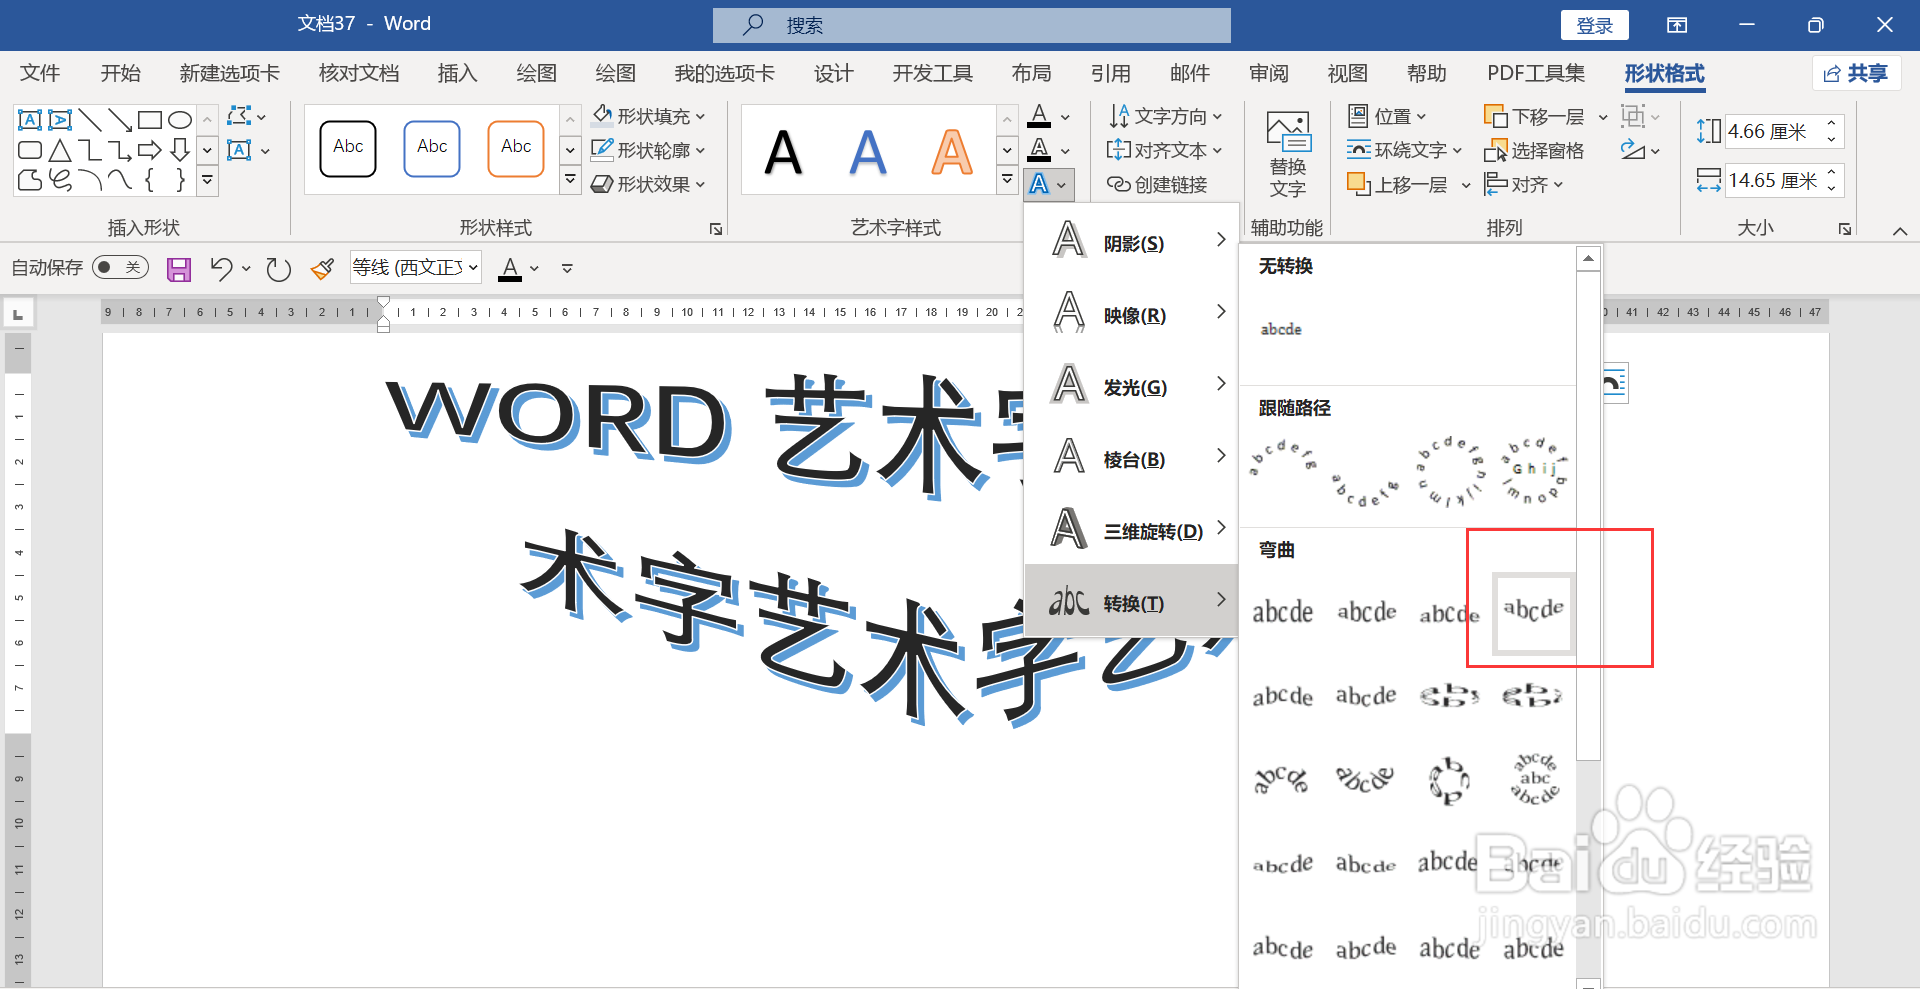Click the Format Painter brush icon
The width and height of the screenshot is (1920, 989).
tap(322, 268)
